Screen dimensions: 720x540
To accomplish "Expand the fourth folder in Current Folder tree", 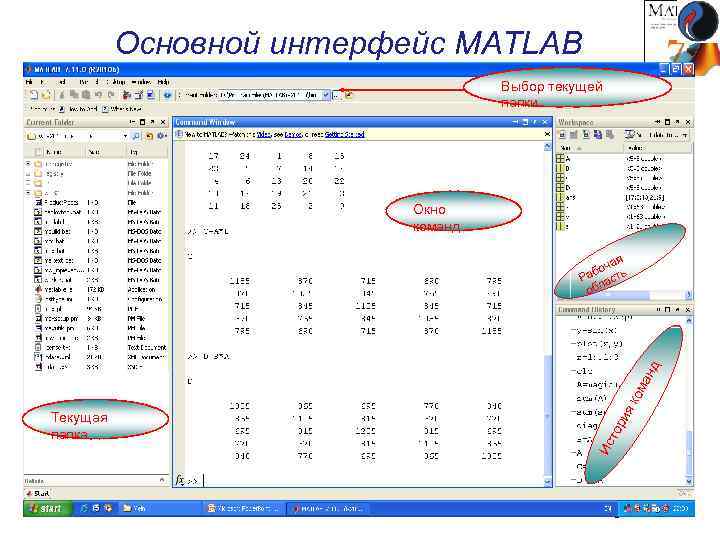I will point(28,193).
